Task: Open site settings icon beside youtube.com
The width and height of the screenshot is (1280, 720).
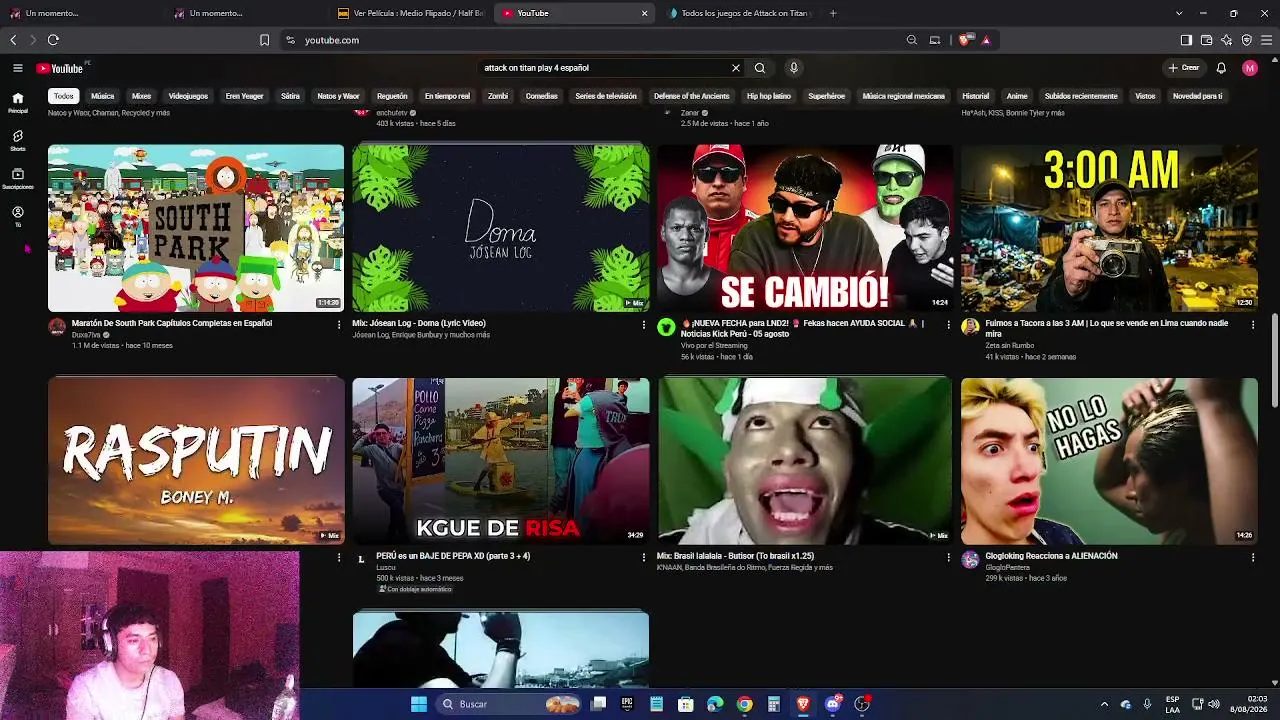Action: (290, 40)
